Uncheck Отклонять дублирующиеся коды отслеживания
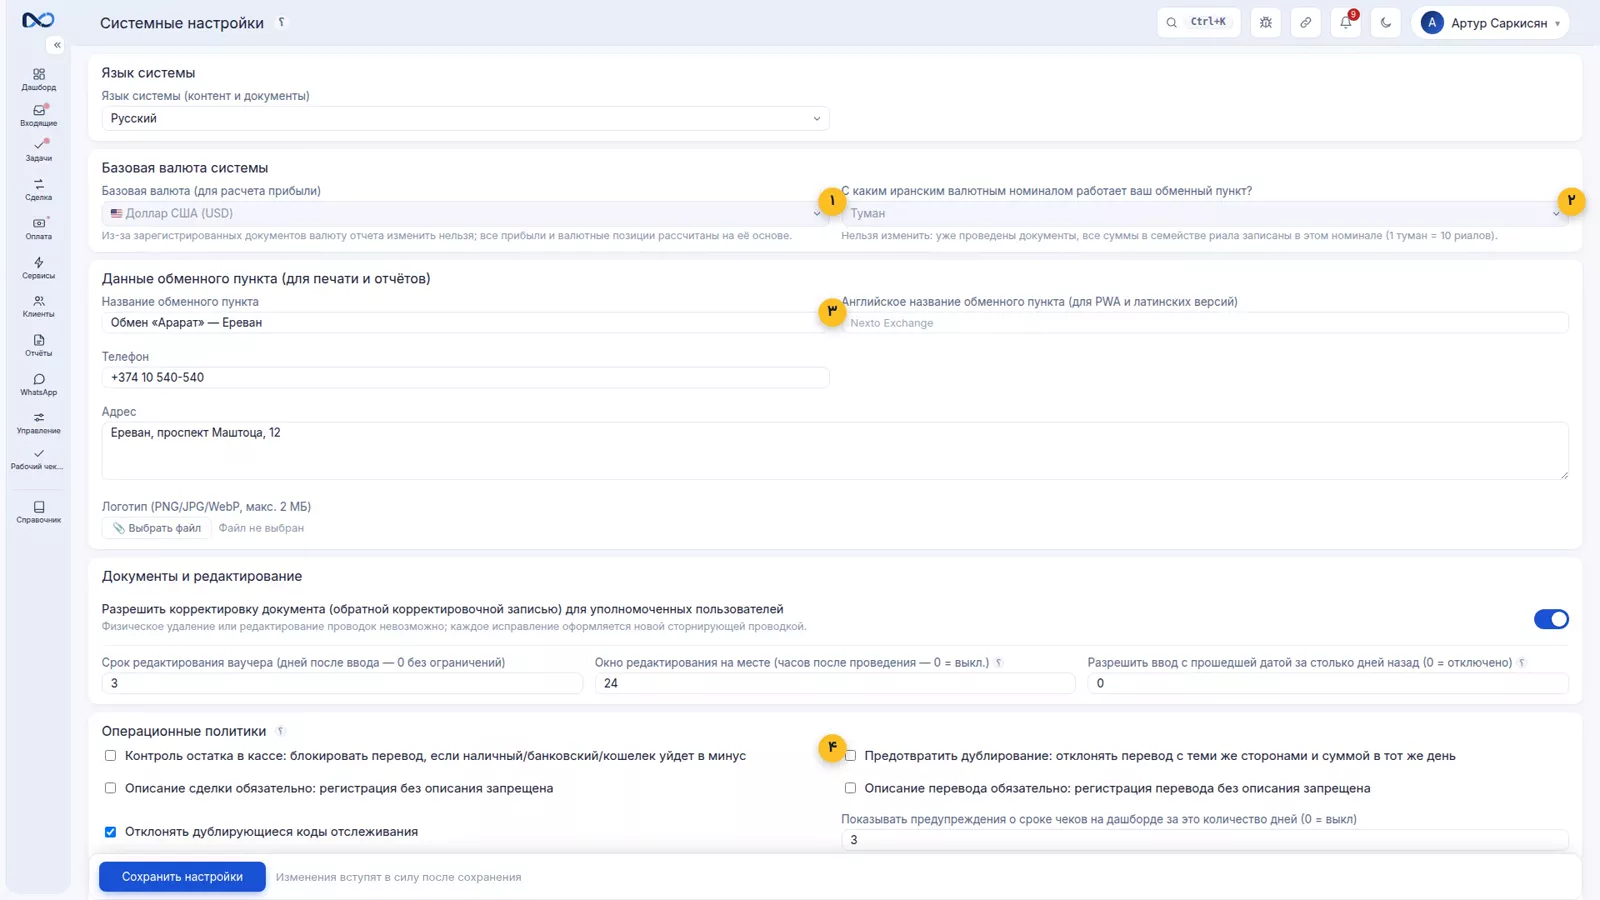 pyautogui.click(x=110, y=832)
